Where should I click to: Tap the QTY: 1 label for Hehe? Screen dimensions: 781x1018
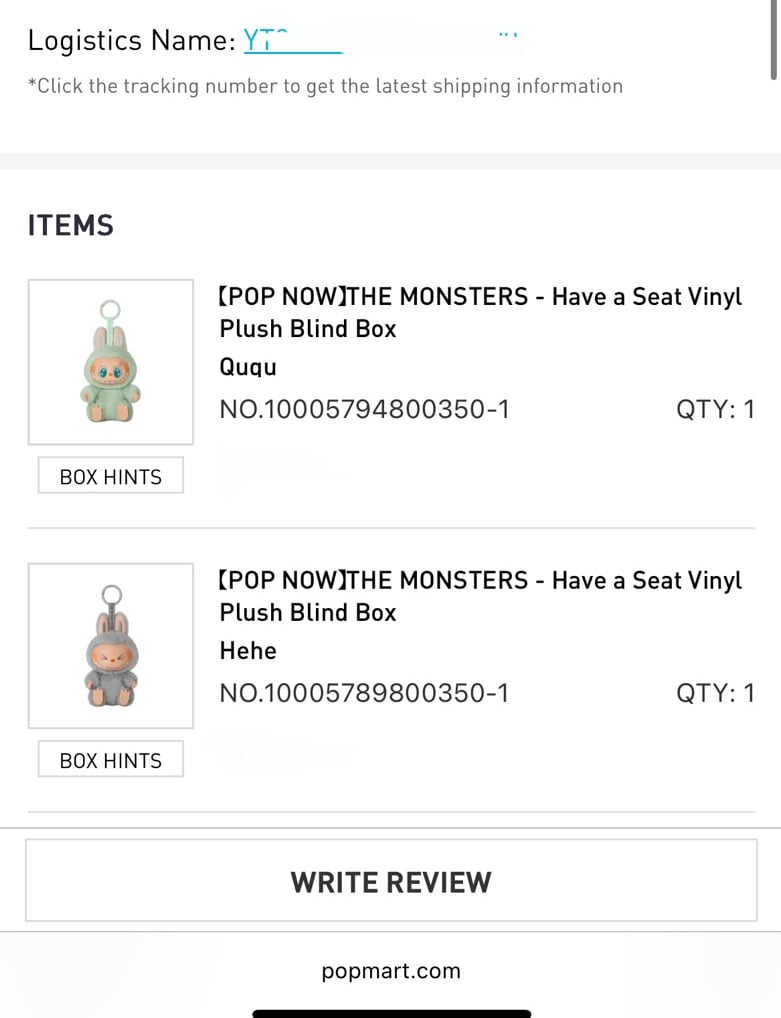click(x=715, y=693)
